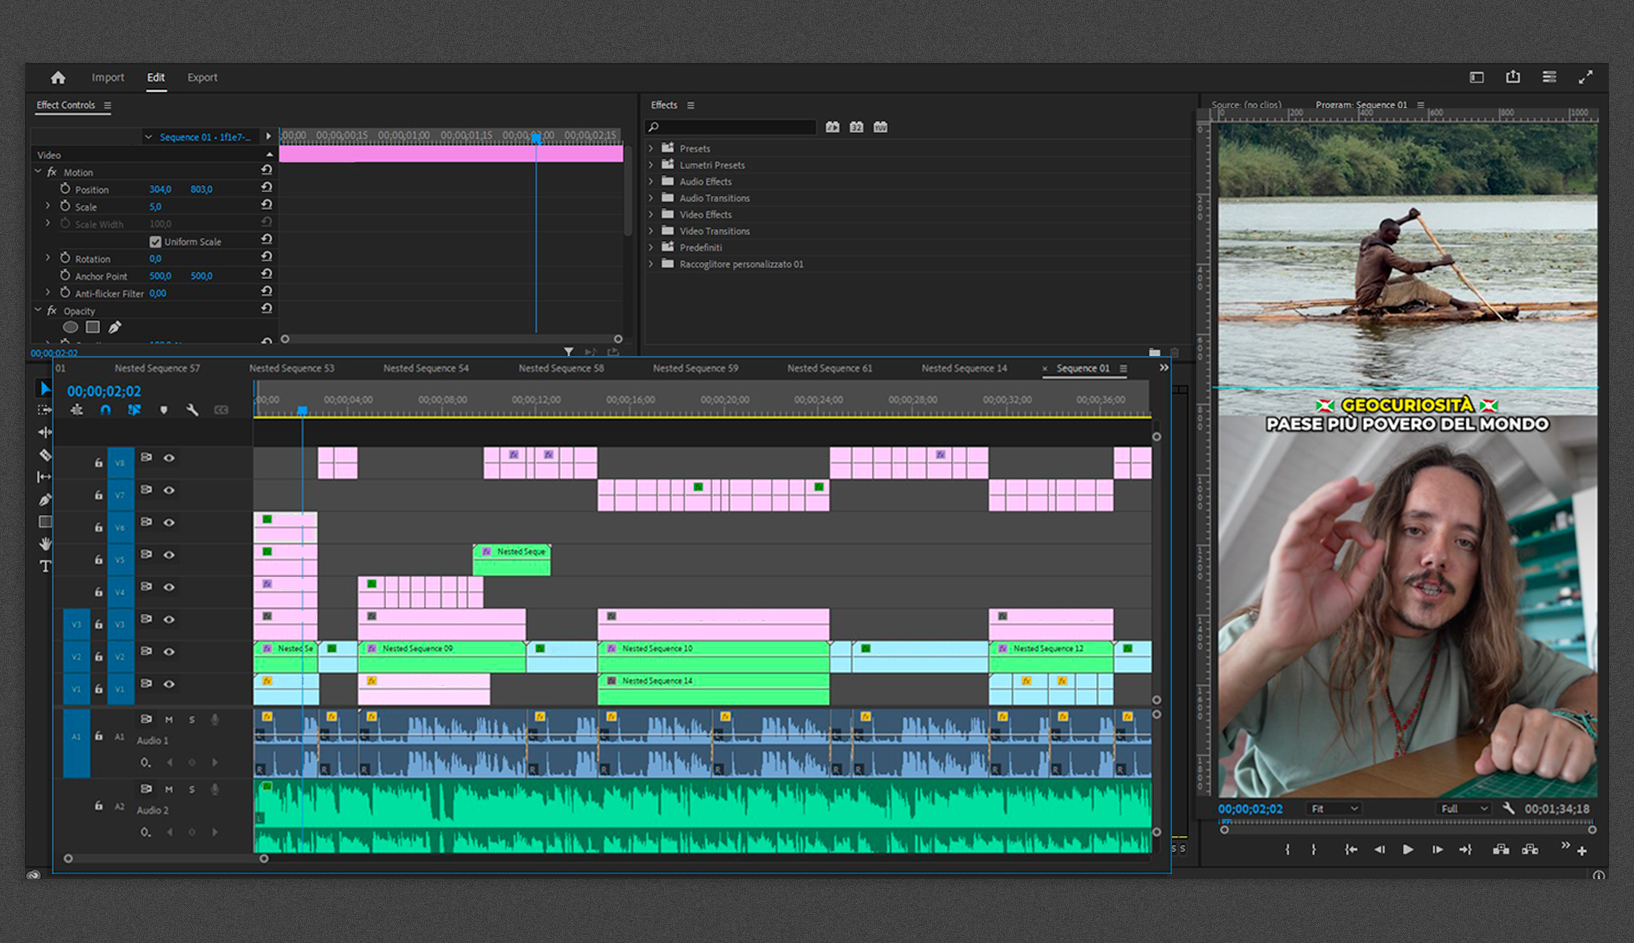
Task: Switch to the Import tab
Action: coord(108,77)
